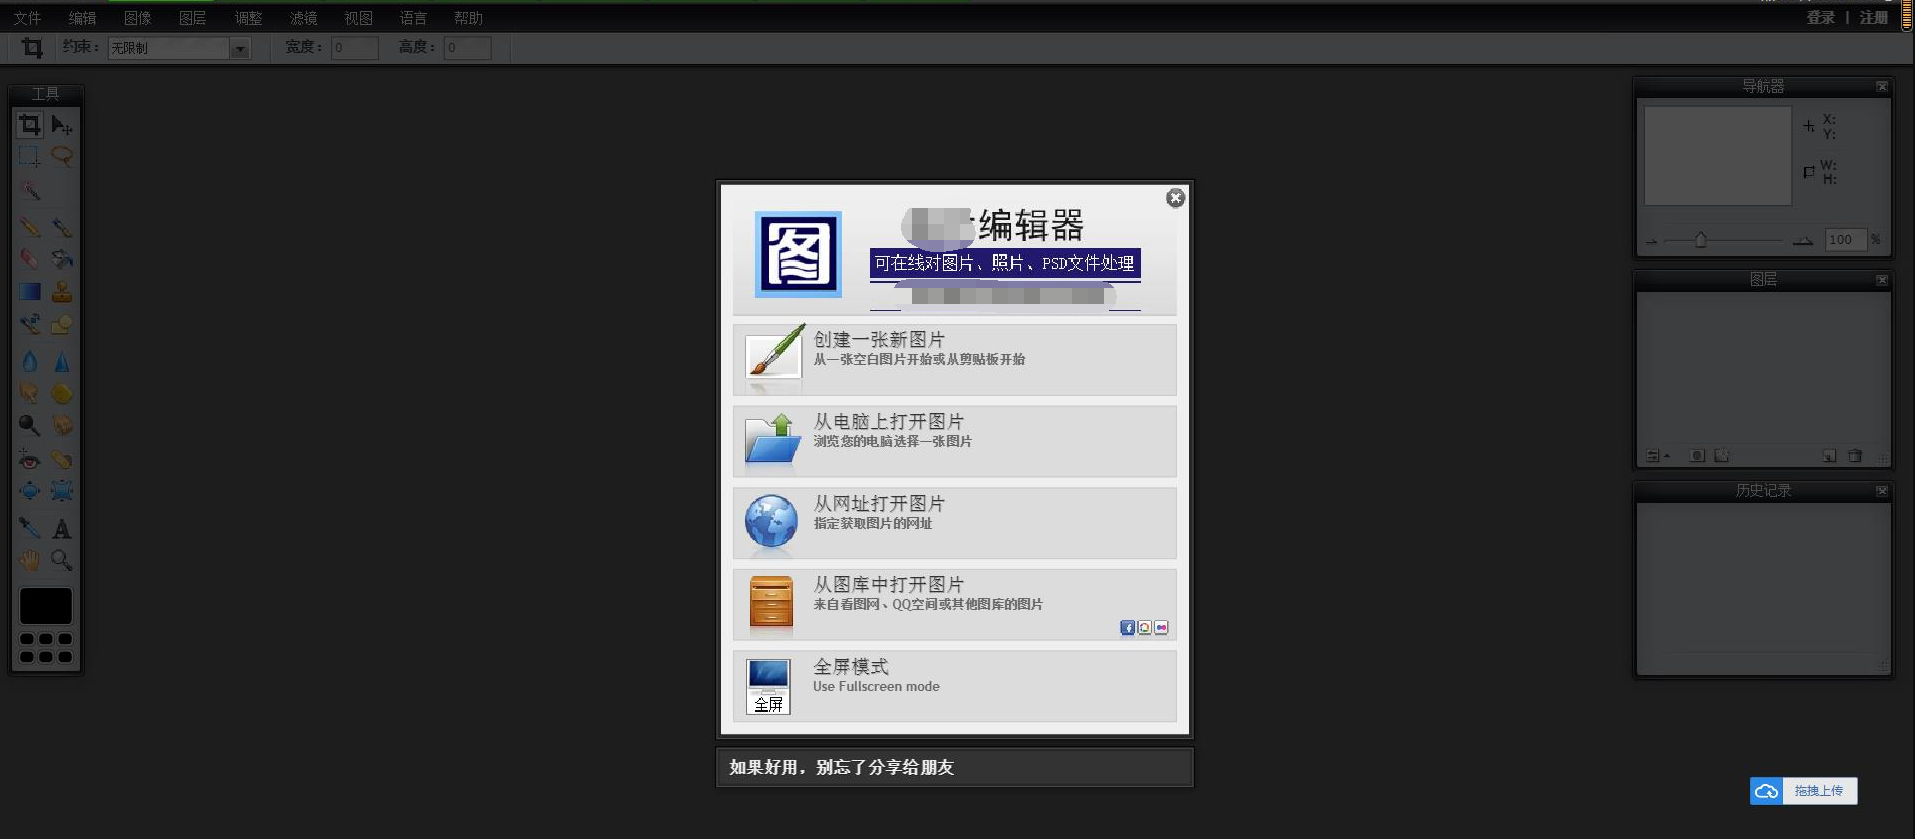Viewport: 1915px width, 839px height.
Task: Select the Drawing shapes tool
Action: pyautogui.click(x=62, y=323)
